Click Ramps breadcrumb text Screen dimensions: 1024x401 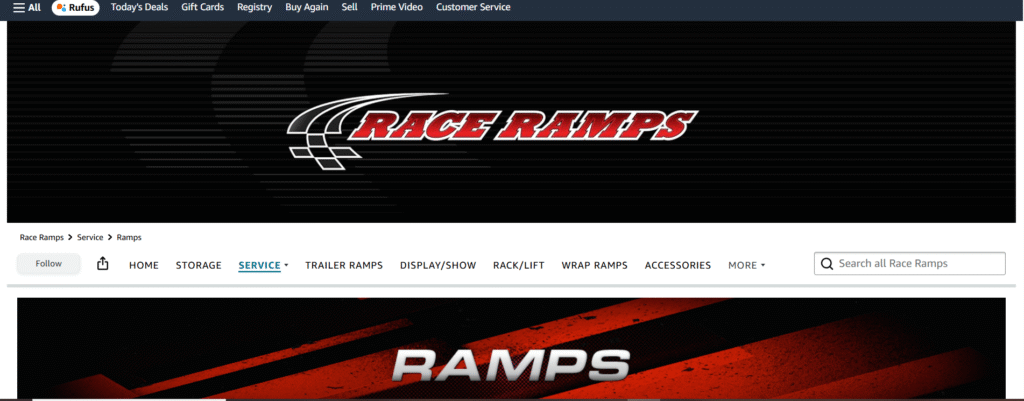tap(129, 238)
